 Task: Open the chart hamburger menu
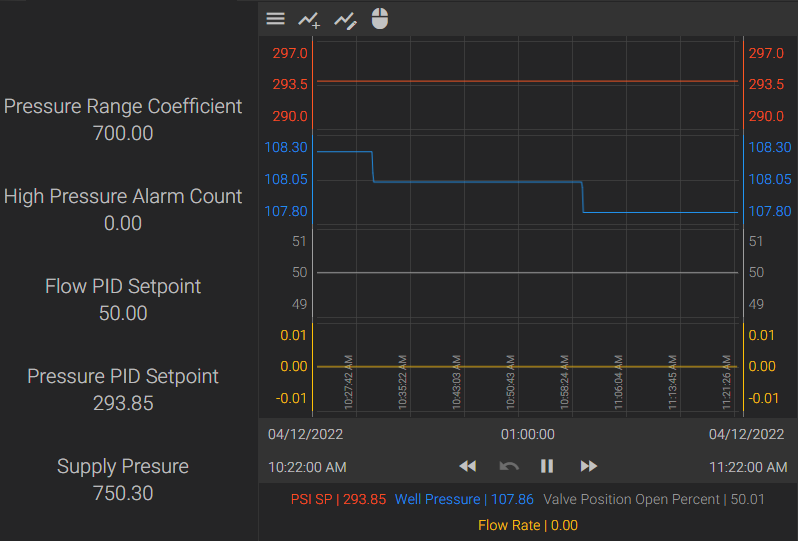coord(275,19)
